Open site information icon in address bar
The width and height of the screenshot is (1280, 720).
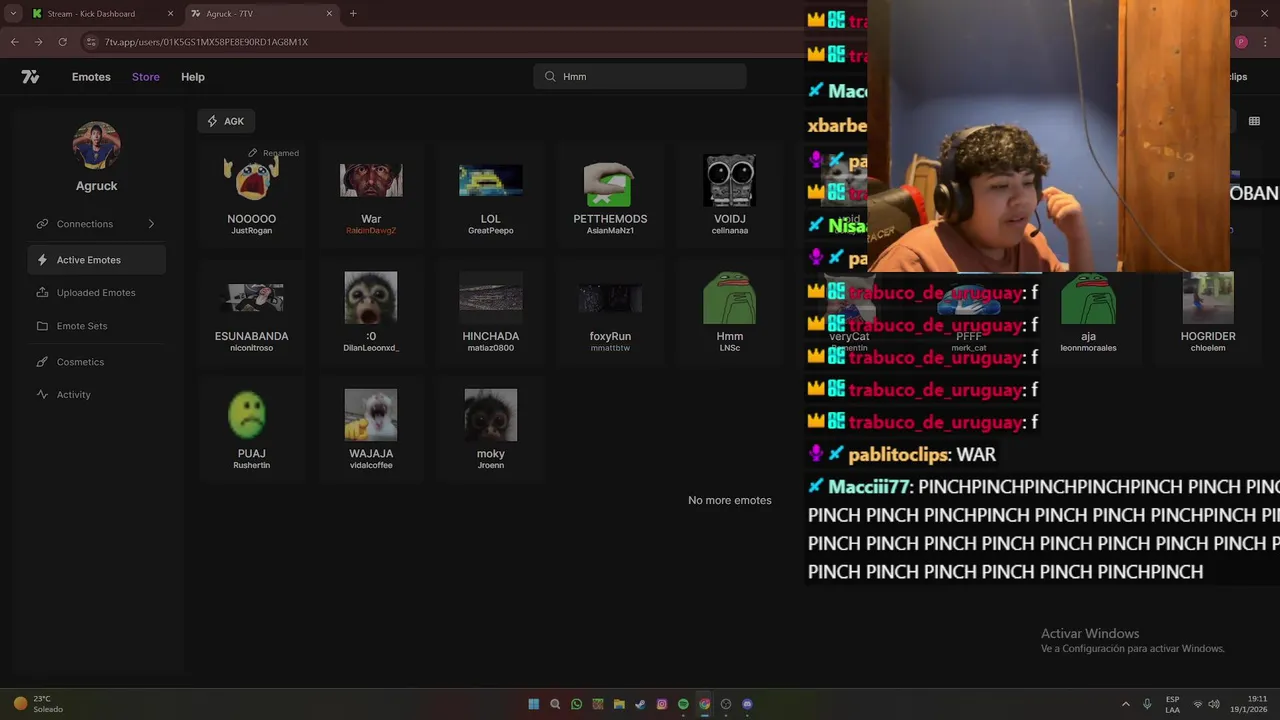[91, 42]
